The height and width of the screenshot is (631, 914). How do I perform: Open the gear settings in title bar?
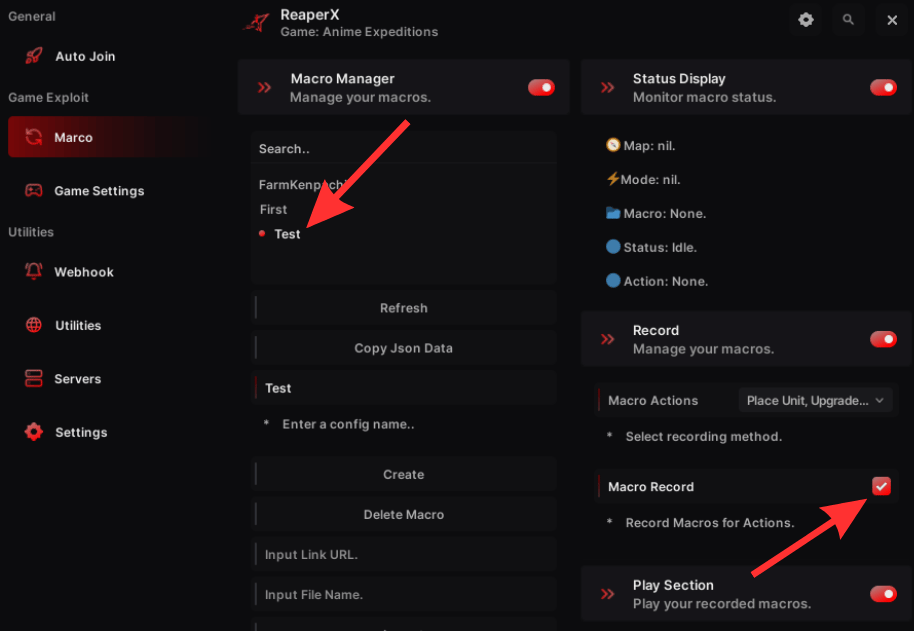pyautogui.click(x=806, y=20)
